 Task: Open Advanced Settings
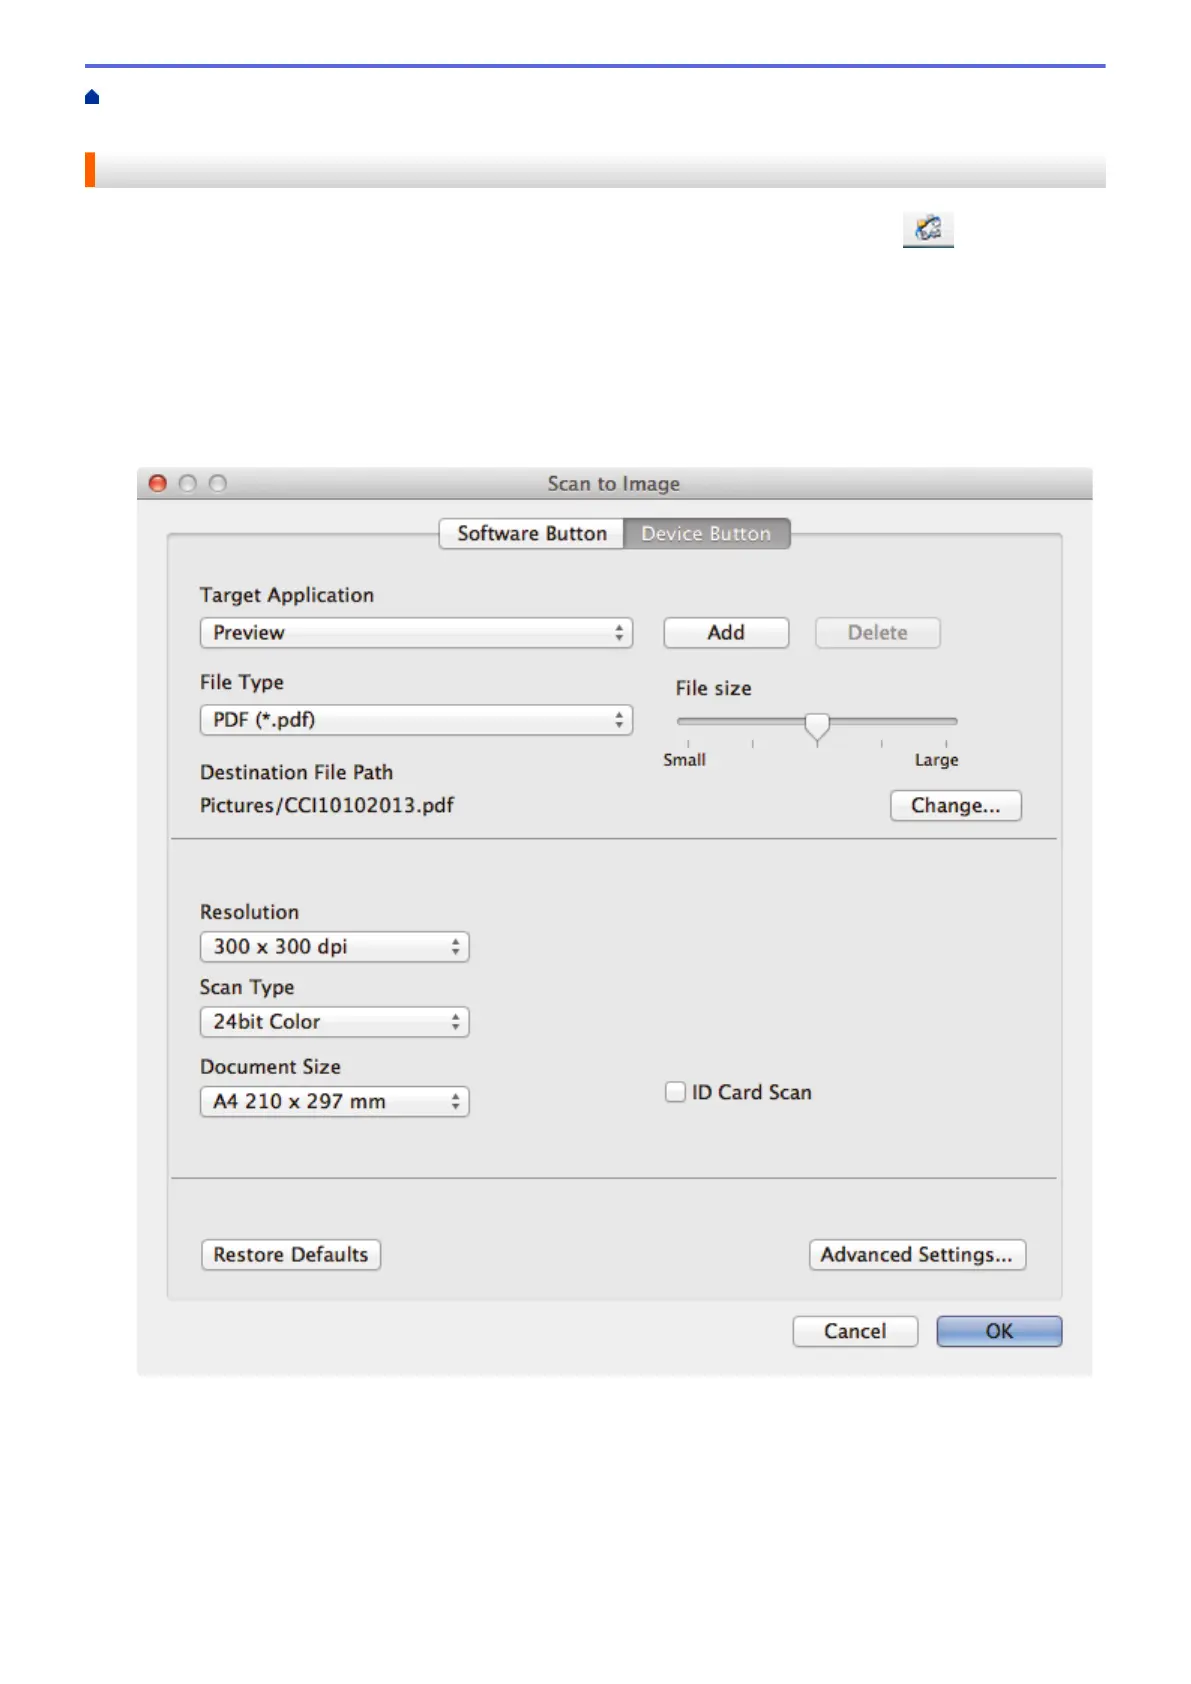917,1255
